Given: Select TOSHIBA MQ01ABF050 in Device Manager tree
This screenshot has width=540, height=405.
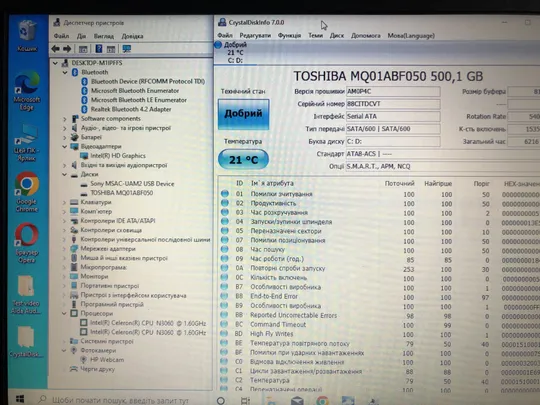Looking at the screenshot, I should click(x=122, y=193).
